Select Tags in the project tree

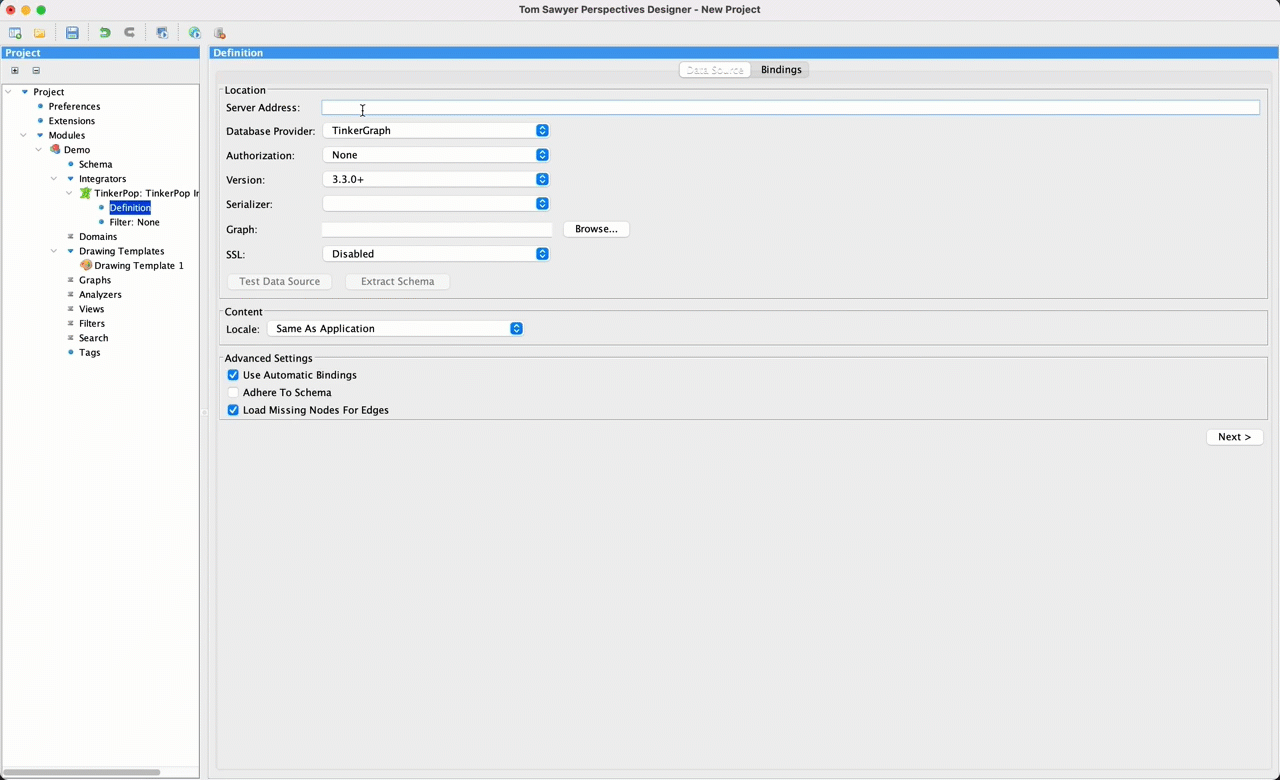point(90,353)
